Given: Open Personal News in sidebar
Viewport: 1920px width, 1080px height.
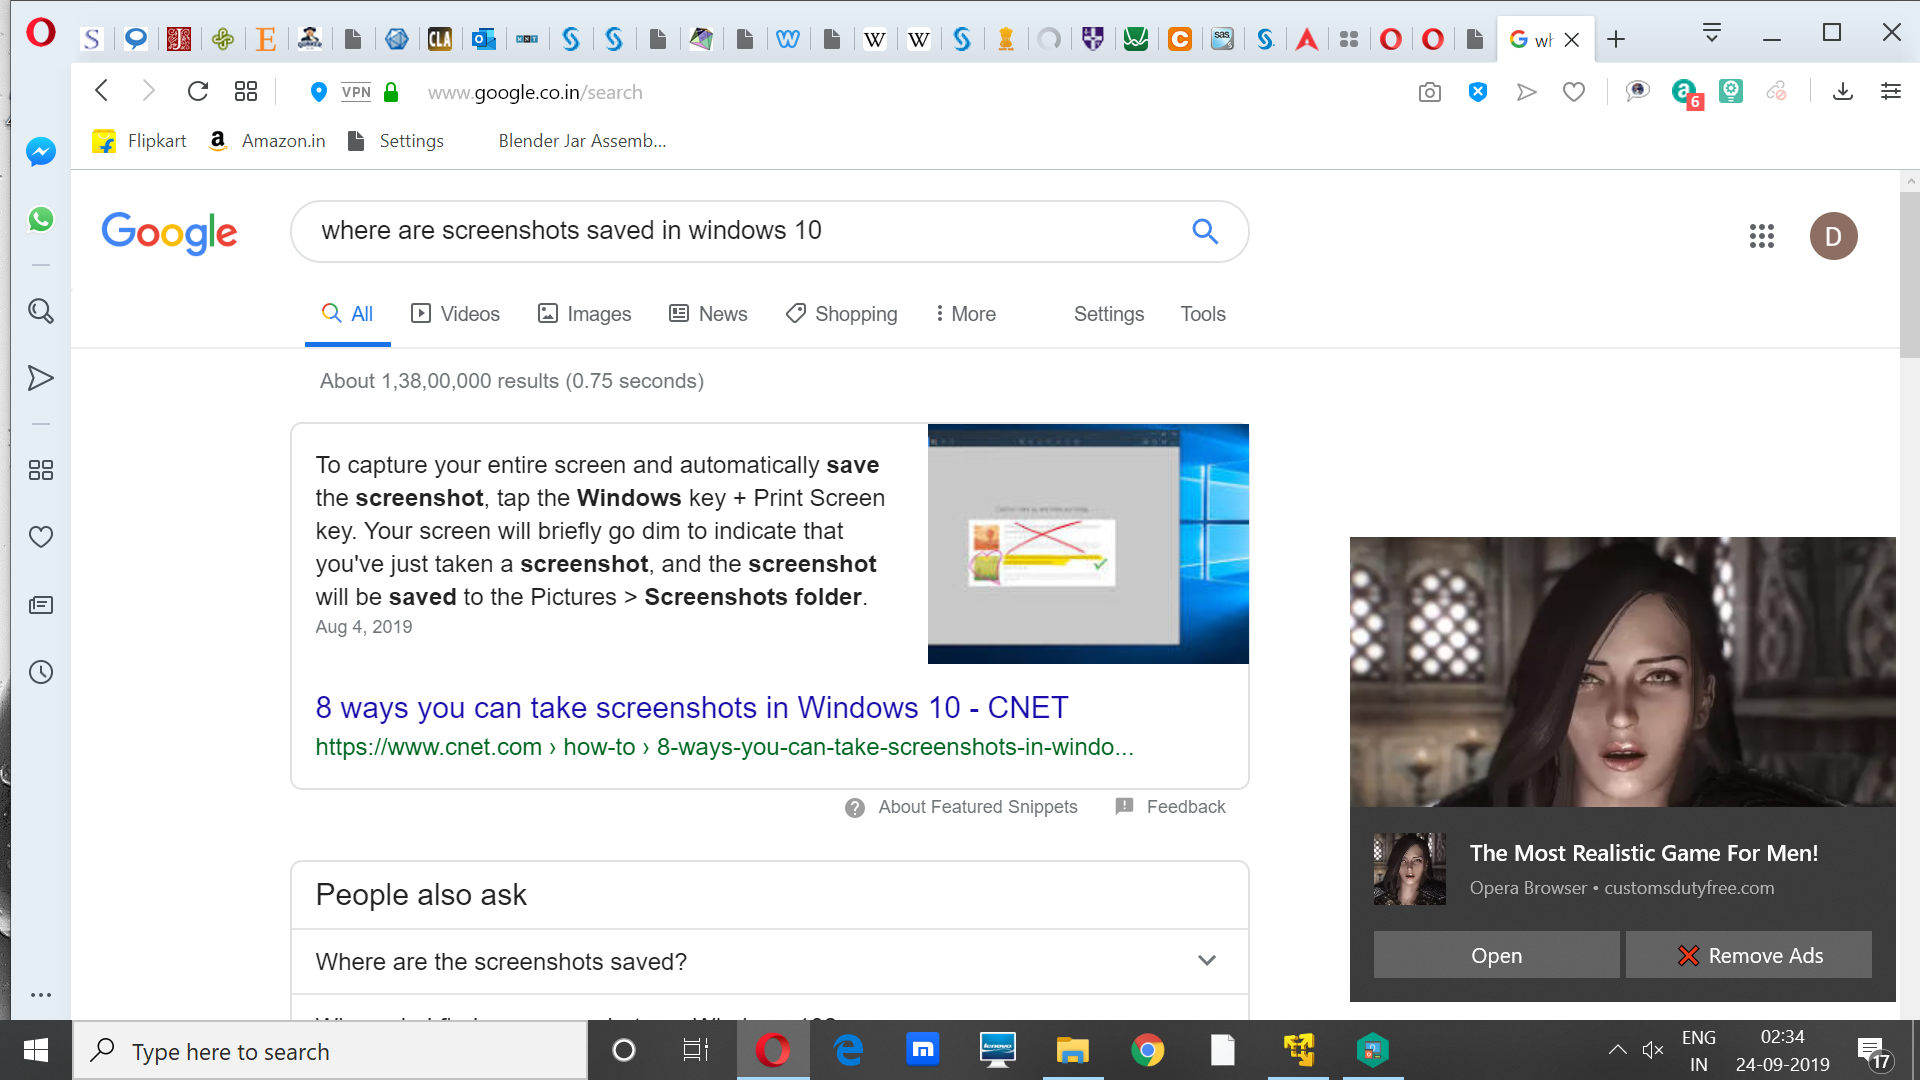Looking at the screenshot, I should [41, 605].
